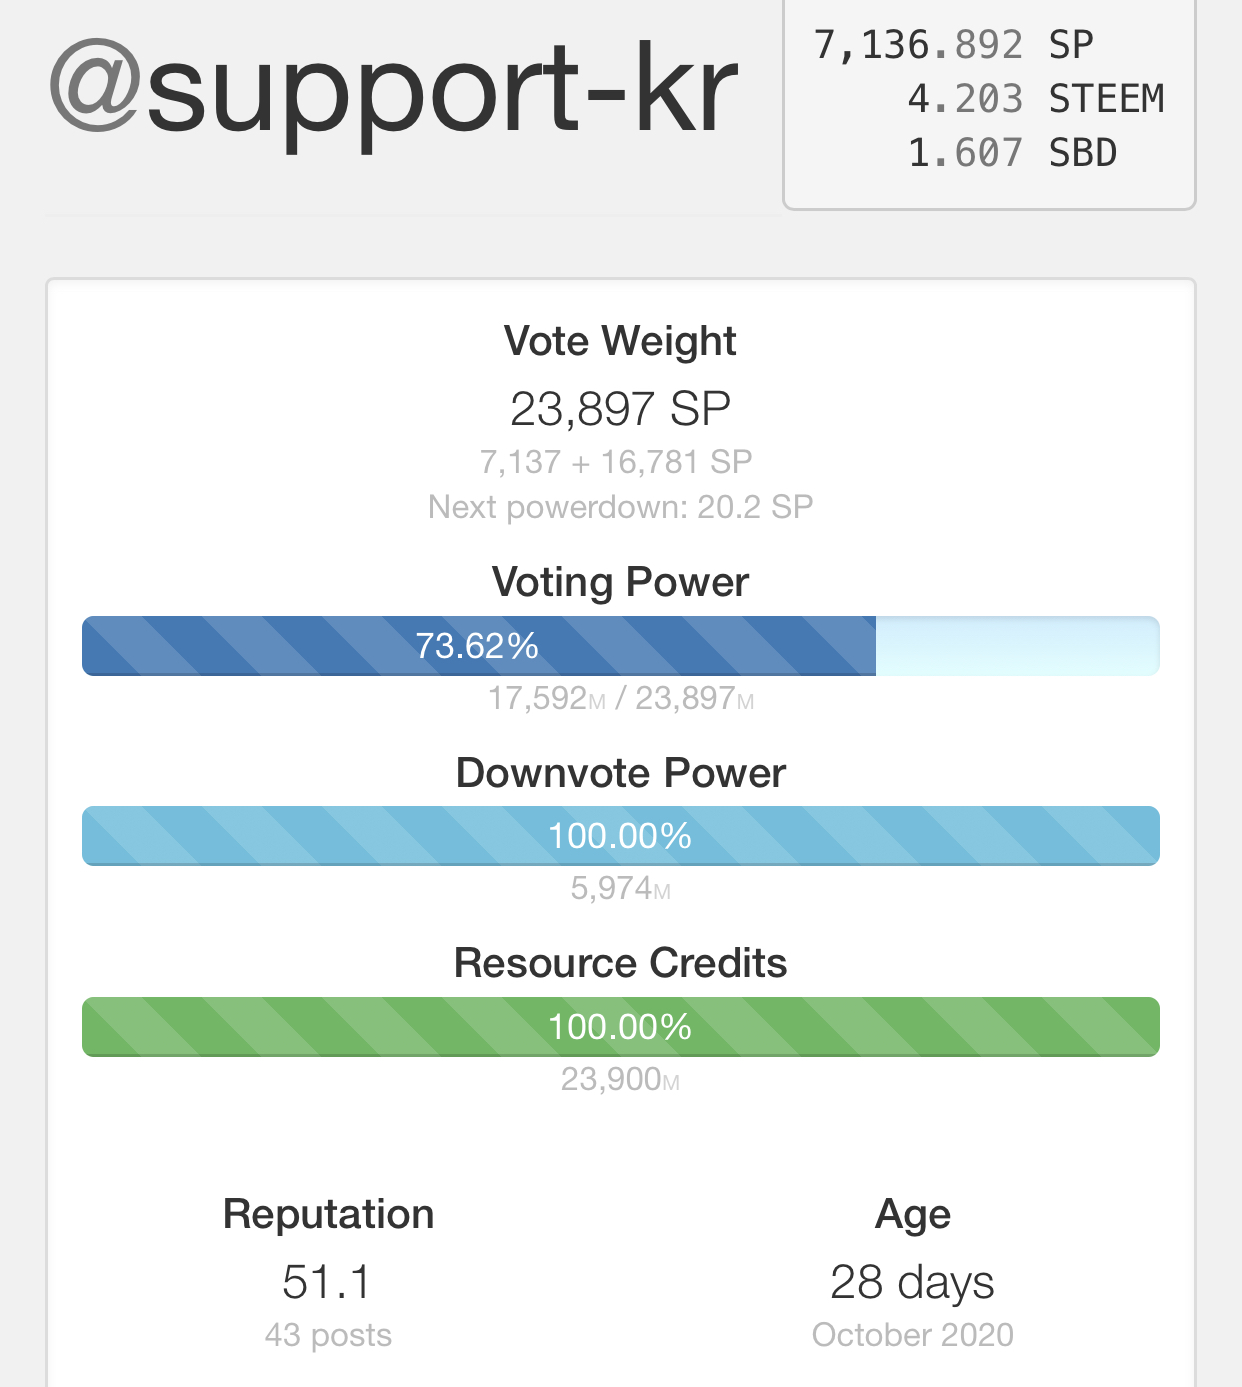The width and height of the screenshot is (1242, 1387).
Task: Click the Downvote Power heading
Action: point(620,773)
